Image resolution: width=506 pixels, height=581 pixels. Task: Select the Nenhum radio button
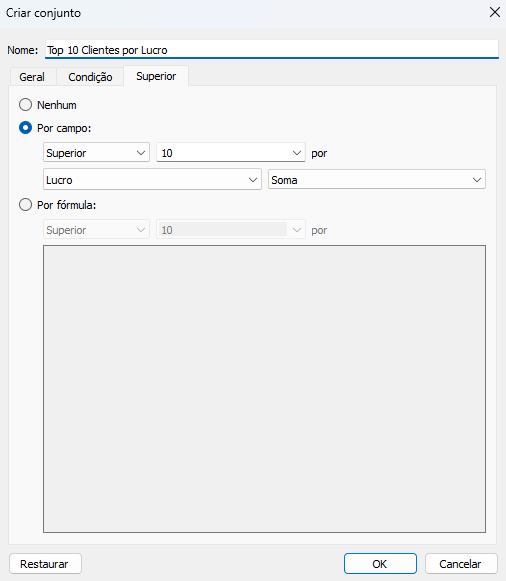tap(26, 105)
